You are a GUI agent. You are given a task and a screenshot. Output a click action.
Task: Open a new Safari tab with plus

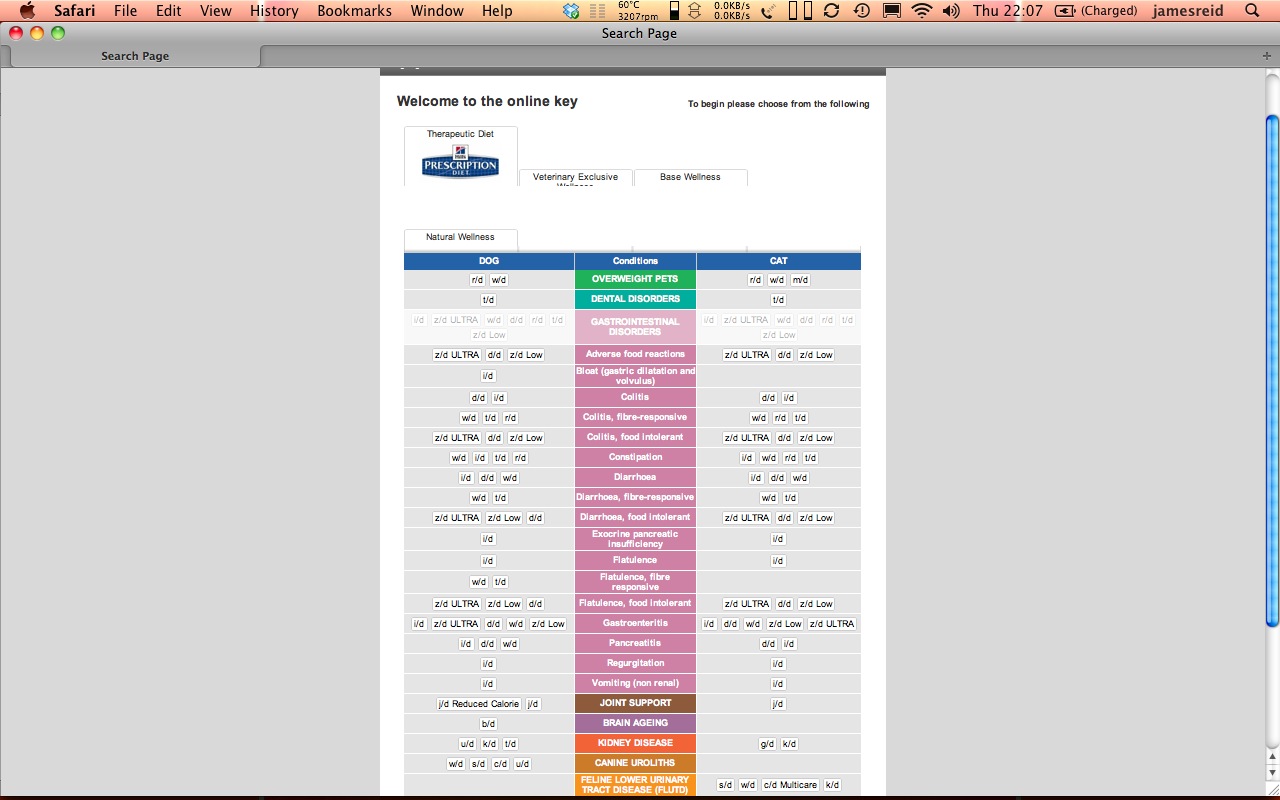(x=1267, y=56)
